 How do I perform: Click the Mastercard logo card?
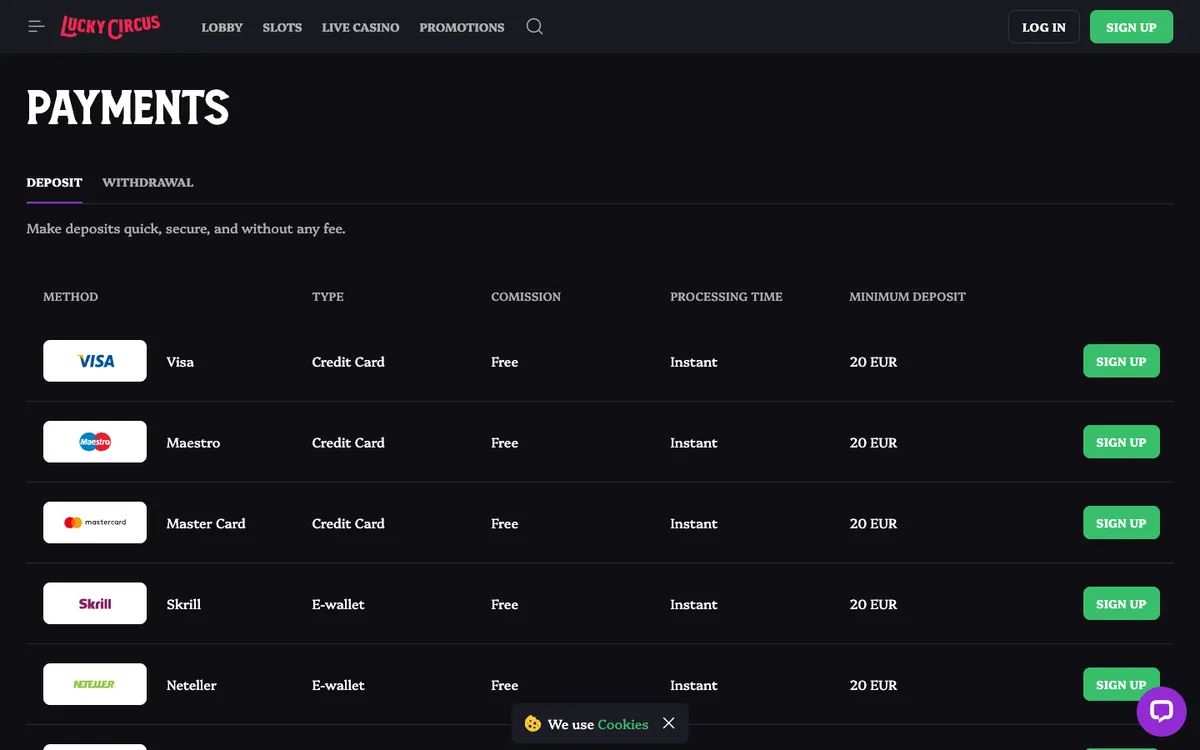click(x=95, y=523)
